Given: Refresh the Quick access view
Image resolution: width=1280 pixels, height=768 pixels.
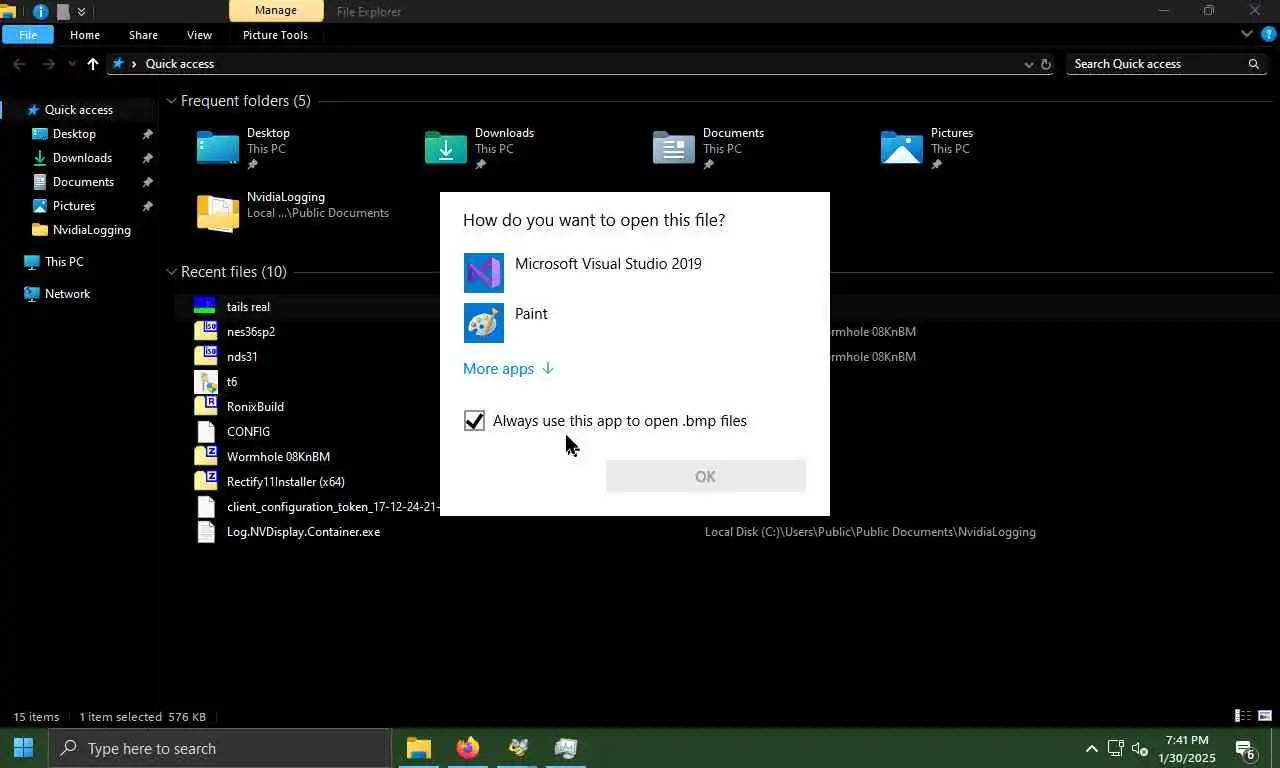Looking at the screenshot, I should click(x=1046, y=64).
